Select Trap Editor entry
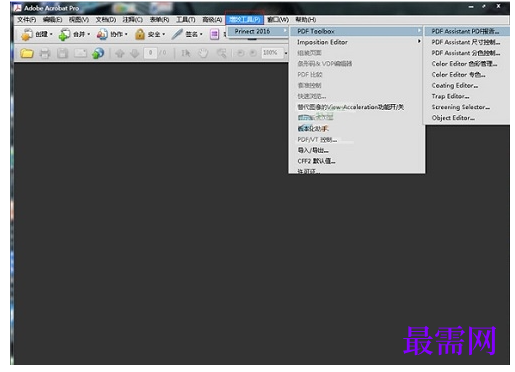 [467, 96]
